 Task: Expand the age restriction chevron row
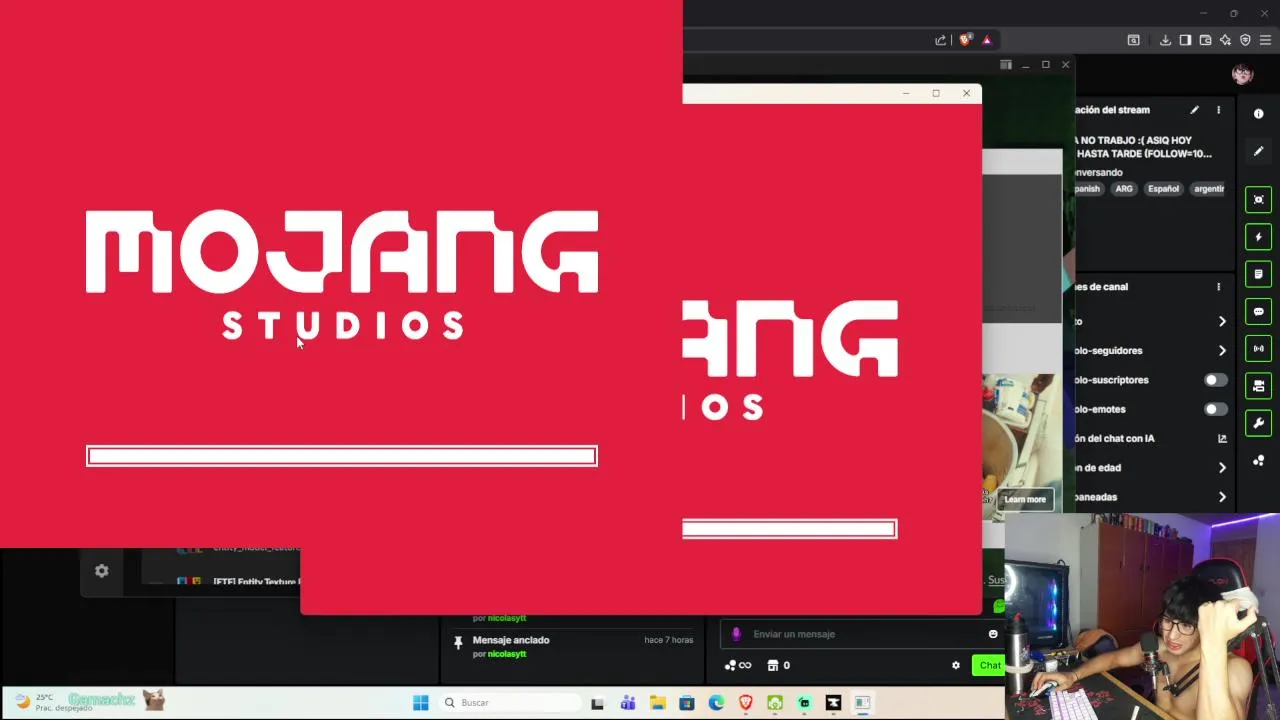coord(1222,467)
